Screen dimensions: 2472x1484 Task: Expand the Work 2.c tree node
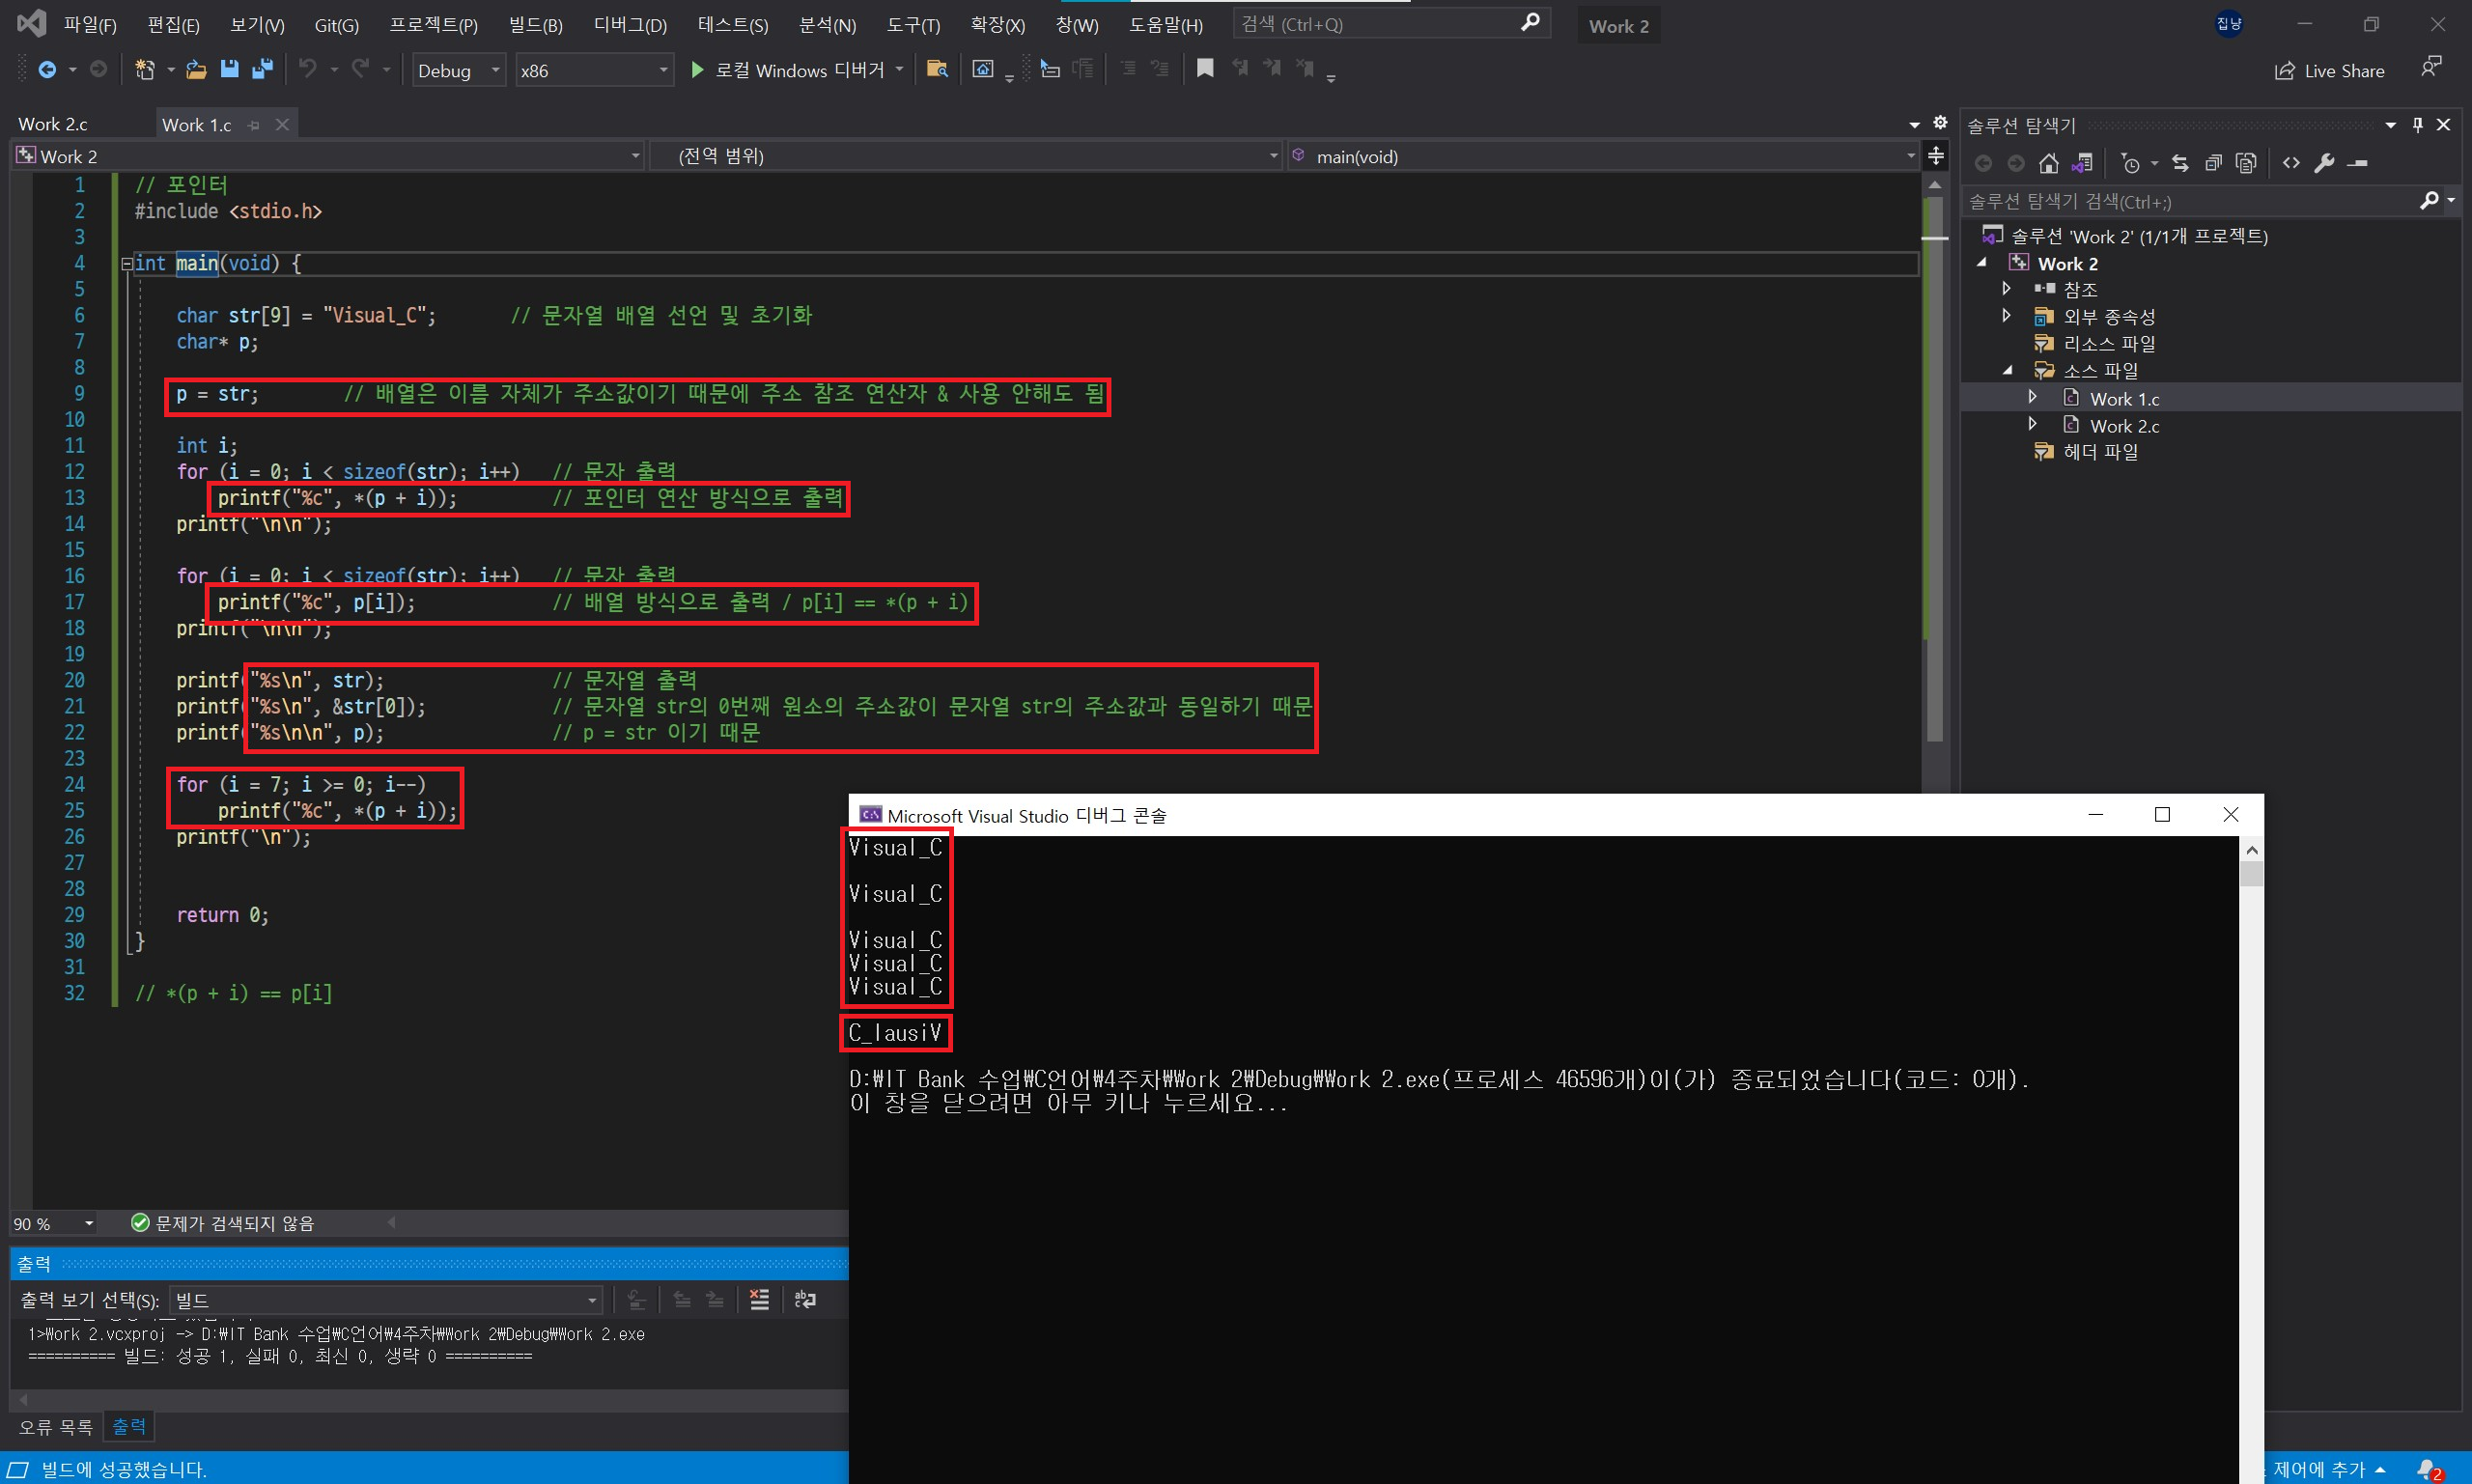pos(2032,425)
